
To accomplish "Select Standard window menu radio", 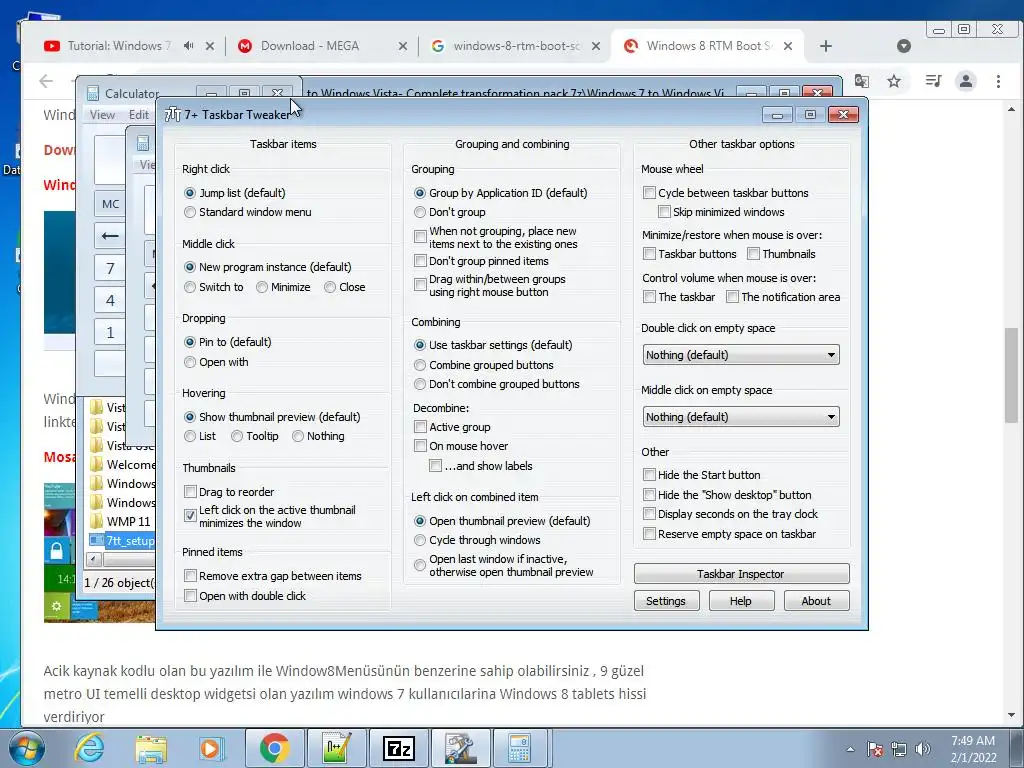I will point(190,212).
